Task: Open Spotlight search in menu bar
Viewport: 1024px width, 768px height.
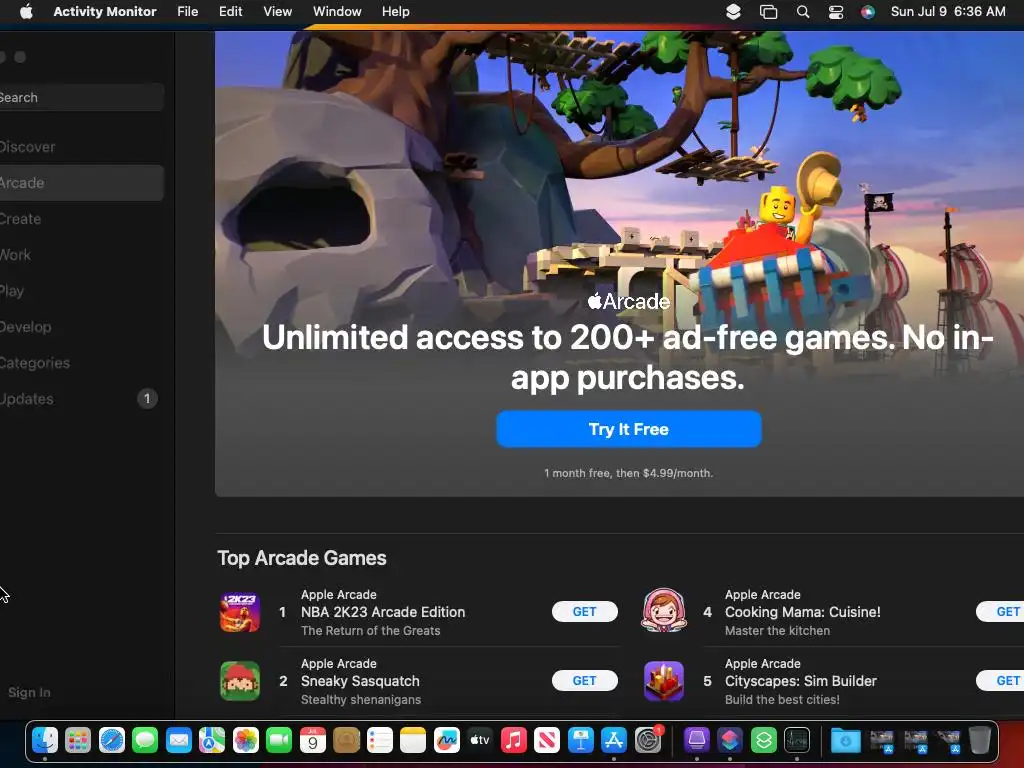Action: click(x=803, y=11)
